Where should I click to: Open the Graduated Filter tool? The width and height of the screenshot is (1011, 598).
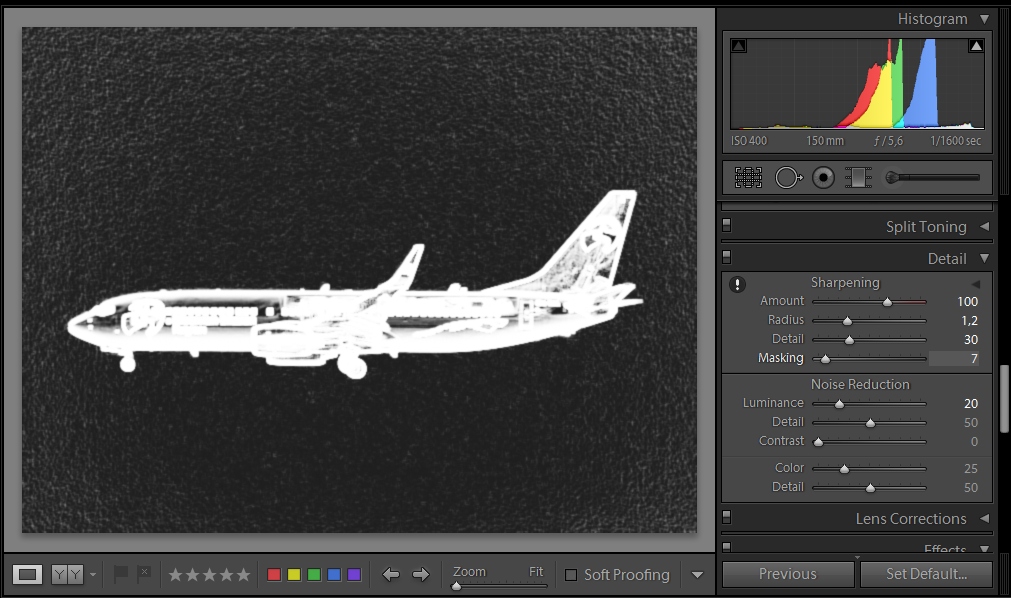(x=858, y=178)
